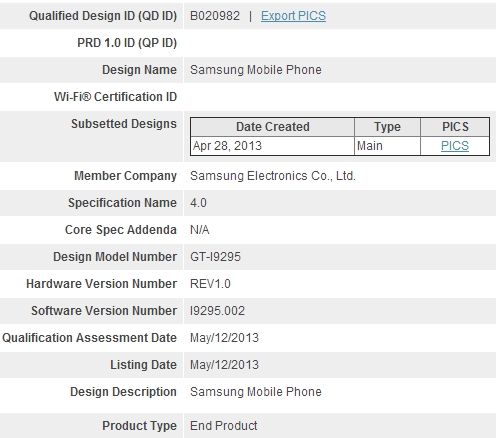Click the Qualification Assessment Date label
496x438 pixels.
[89, 338]
